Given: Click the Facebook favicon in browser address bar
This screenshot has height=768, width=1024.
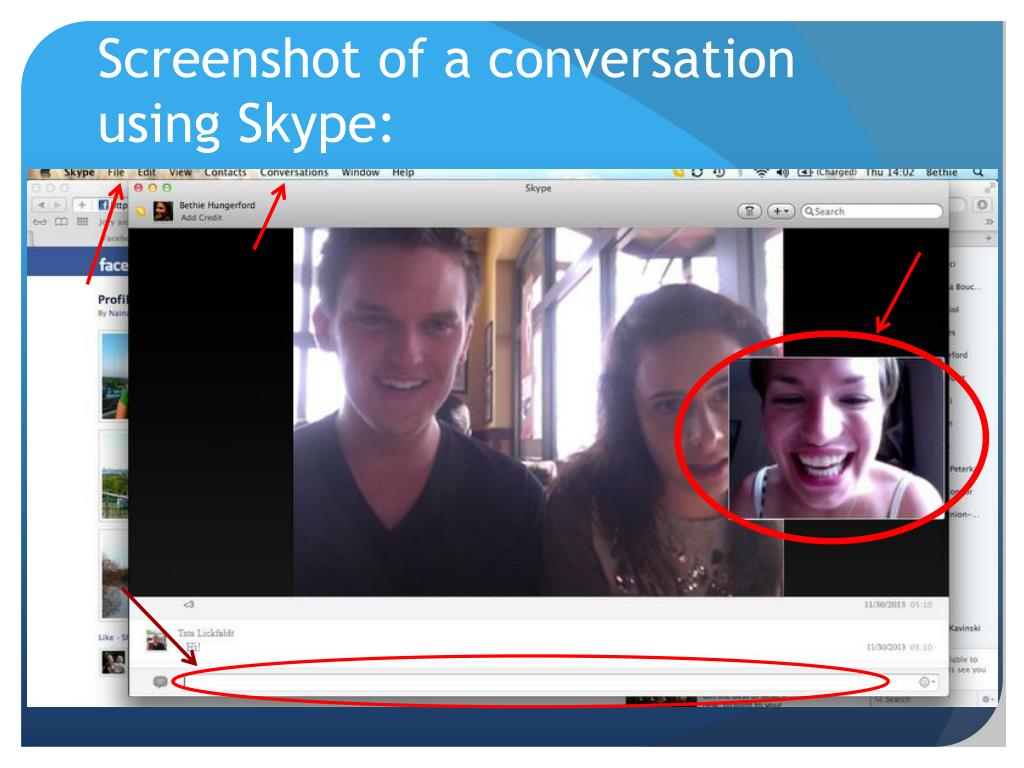Looking at the screenshot, I should 103,205.
